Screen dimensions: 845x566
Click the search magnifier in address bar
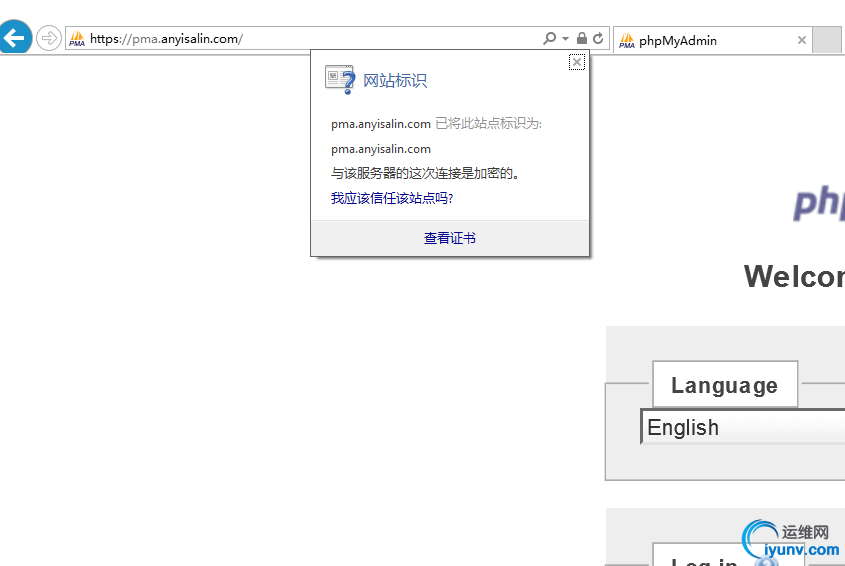(549, 38)
